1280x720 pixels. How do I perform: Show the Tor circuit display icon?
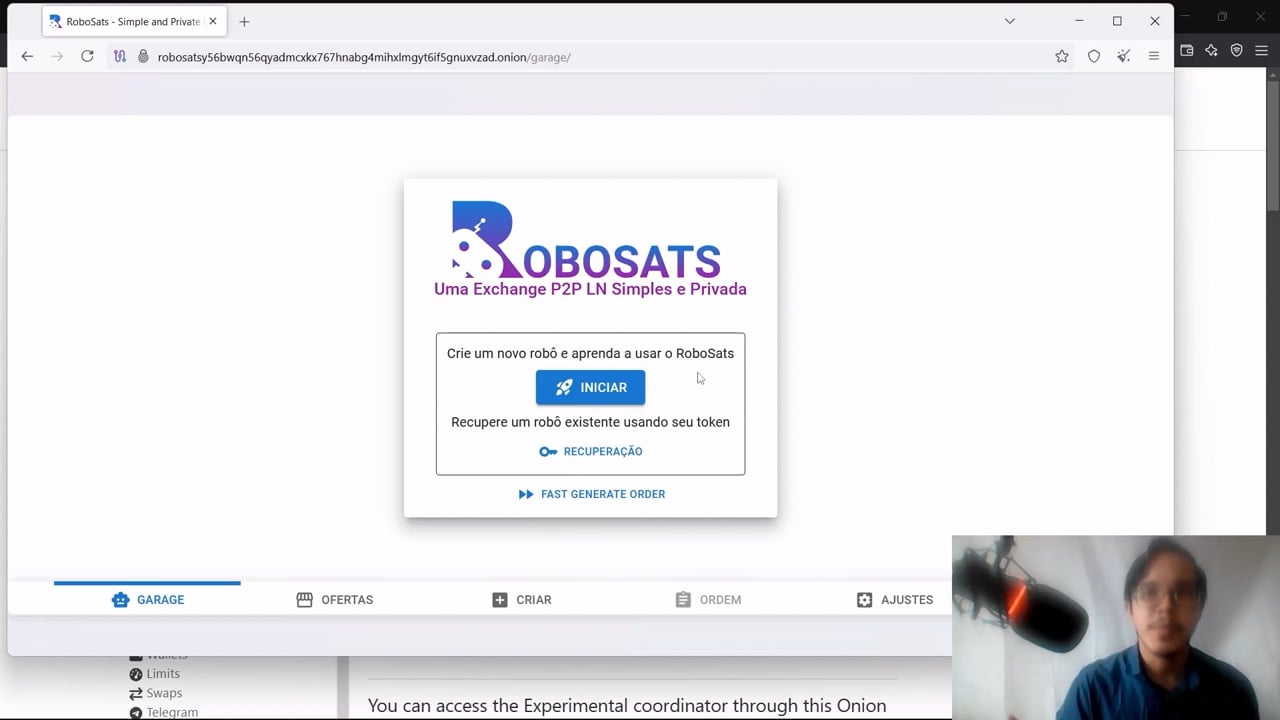120,57
